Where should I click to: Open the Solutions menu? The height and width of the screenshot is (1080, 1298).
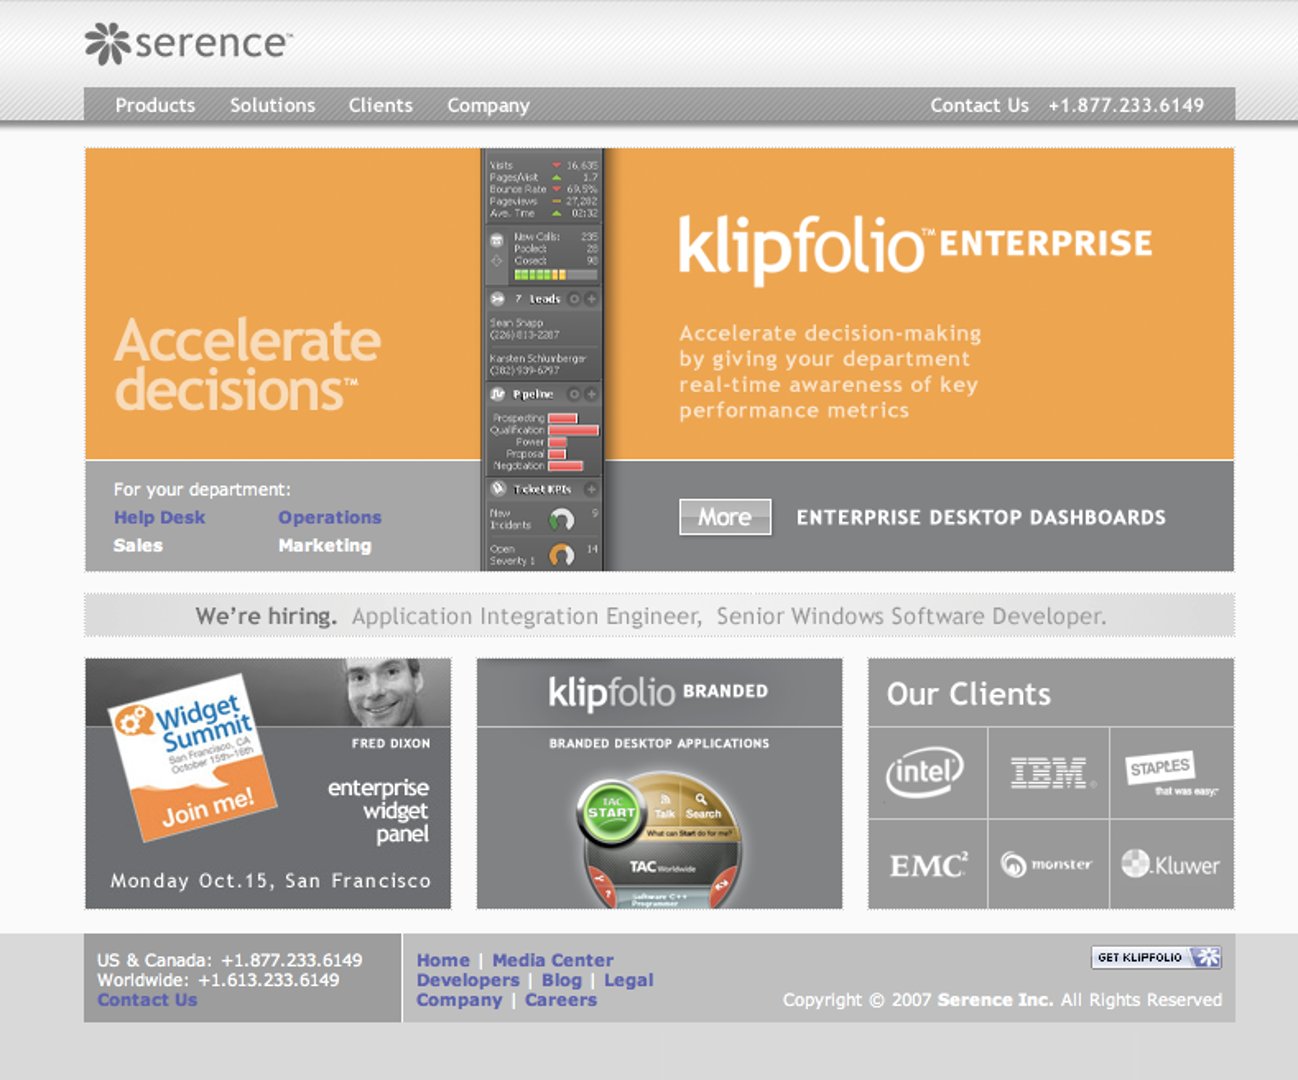click(272, 105)
